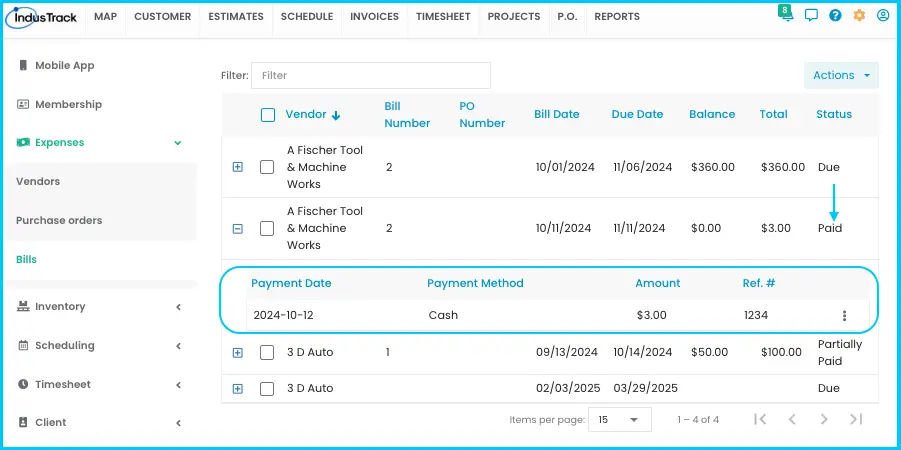Sort by PO Number column
This screenshot has width=901, height=450.
click(482, 115)
